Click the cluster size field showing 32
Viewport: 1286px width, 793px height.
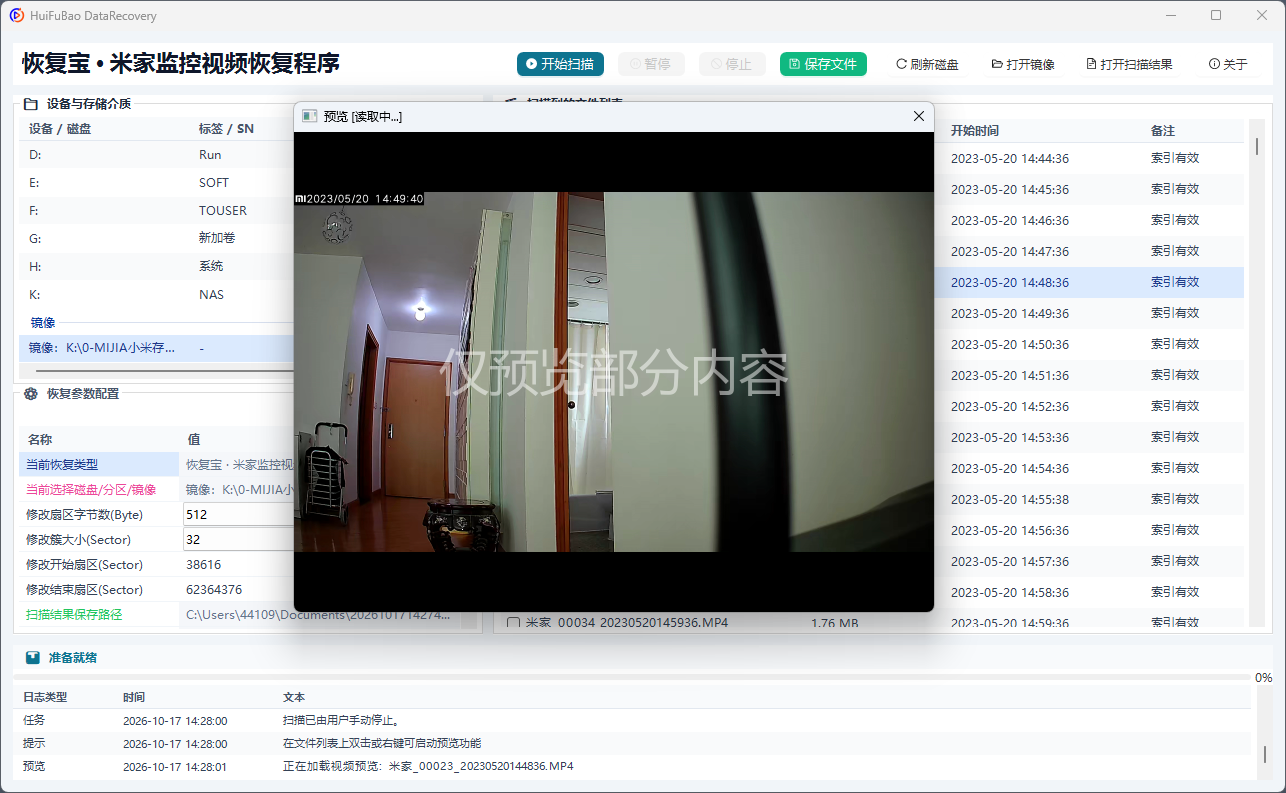tap(238, 539)
